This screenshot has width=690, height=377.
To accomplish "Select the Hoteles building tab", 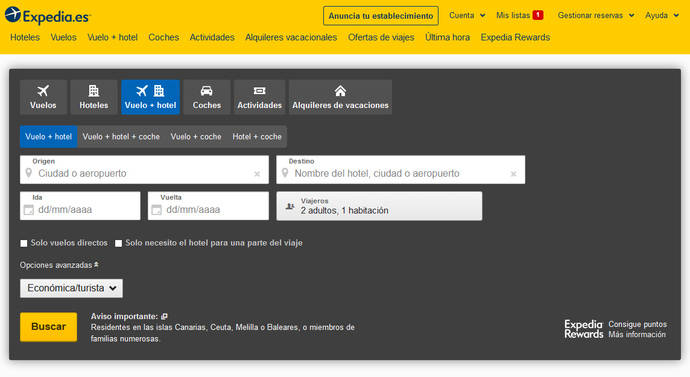I will (94, 97).
